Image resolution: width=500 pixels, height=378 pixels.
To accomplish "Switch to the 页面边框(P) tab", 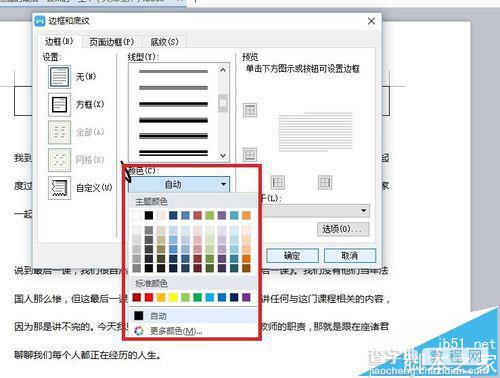I will 112,42.
